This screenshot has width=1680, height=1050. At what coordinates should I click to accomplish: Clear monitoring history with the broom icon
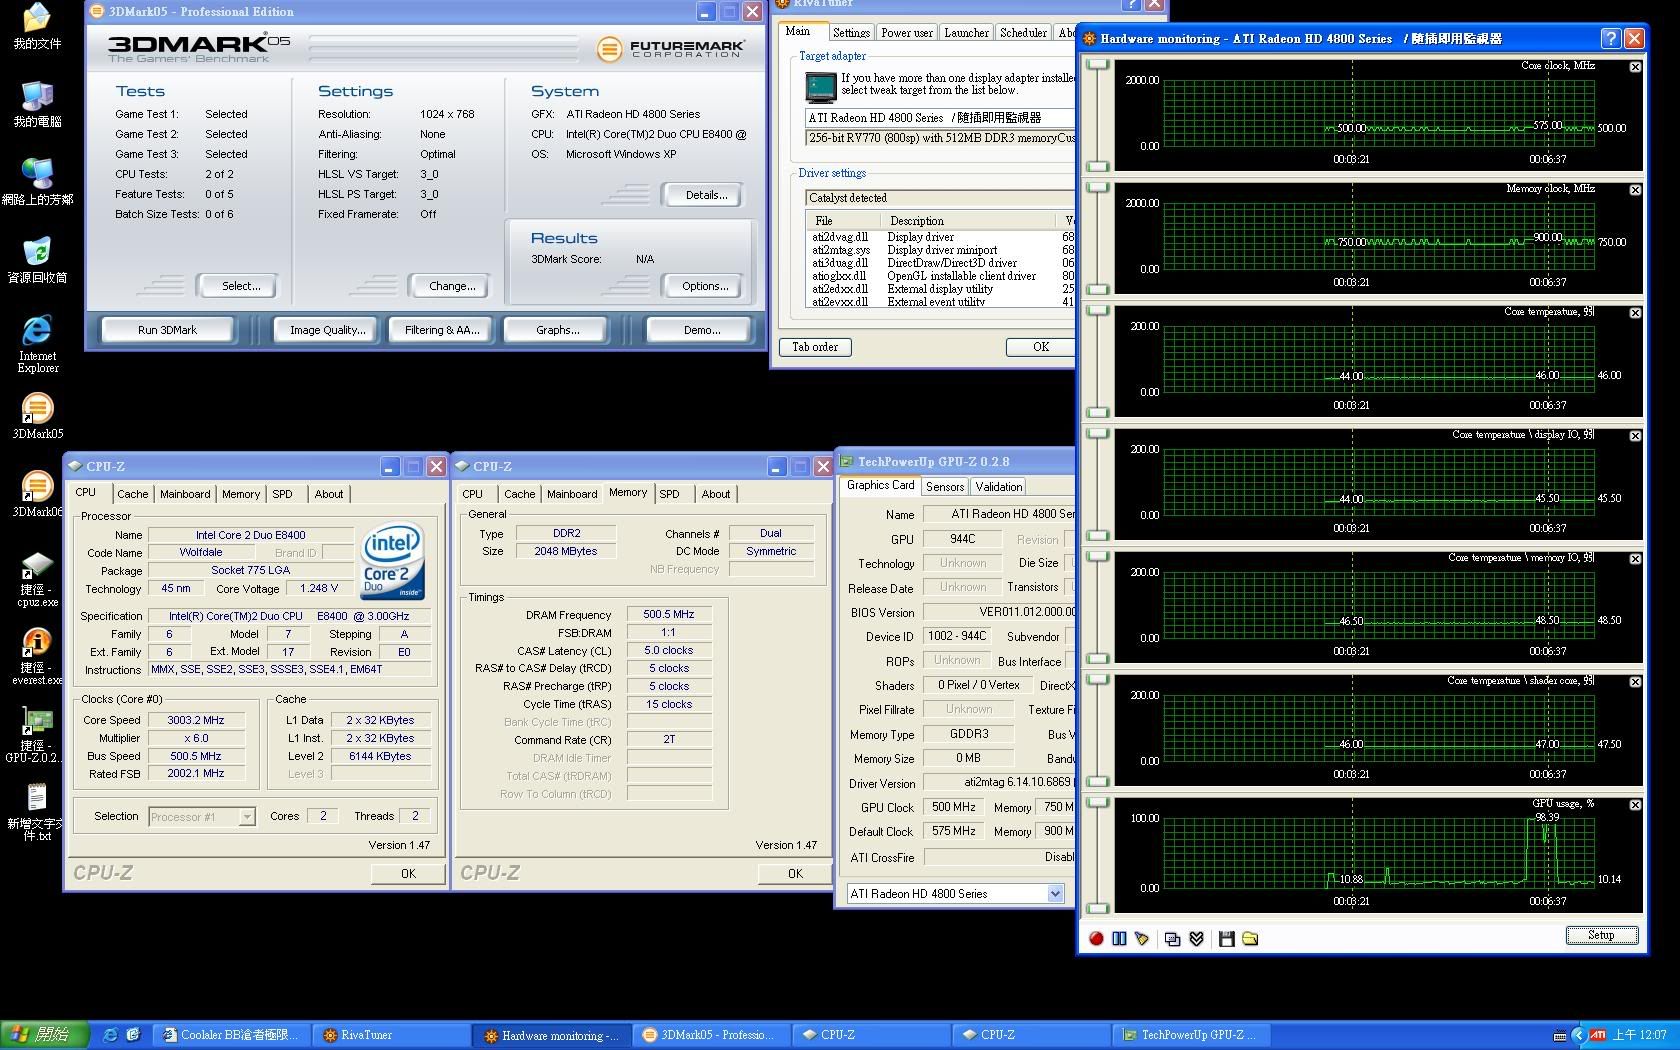[1142, 938]
